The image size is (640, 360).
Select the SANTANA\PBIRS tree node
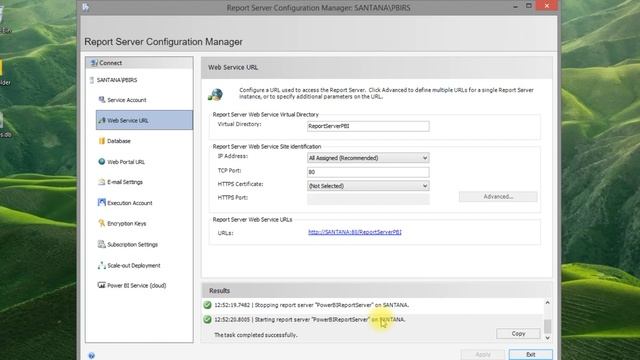tap(117, 80)
